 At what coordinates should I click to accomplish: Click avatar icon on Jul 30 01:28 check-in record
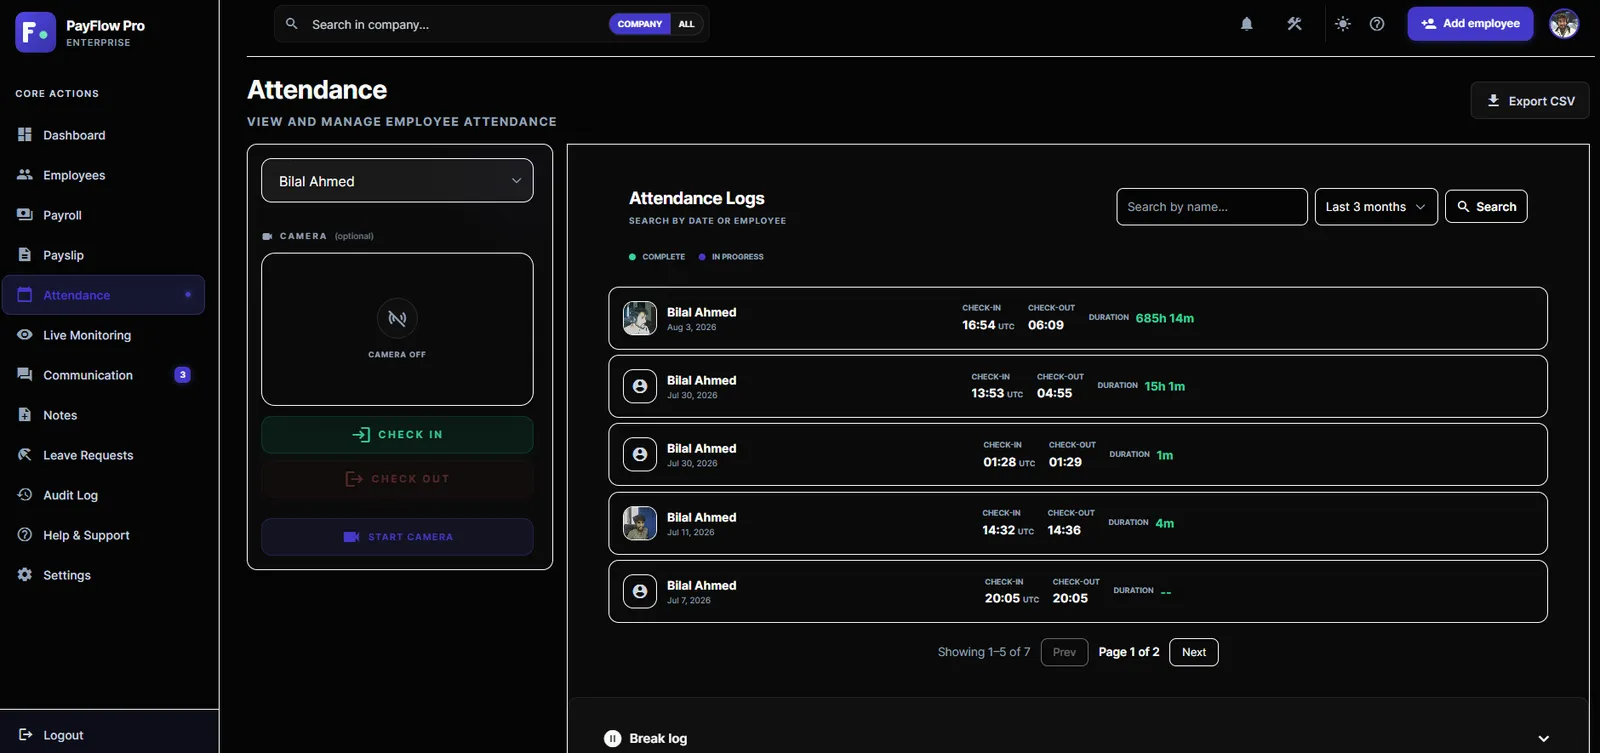[640, 454]
